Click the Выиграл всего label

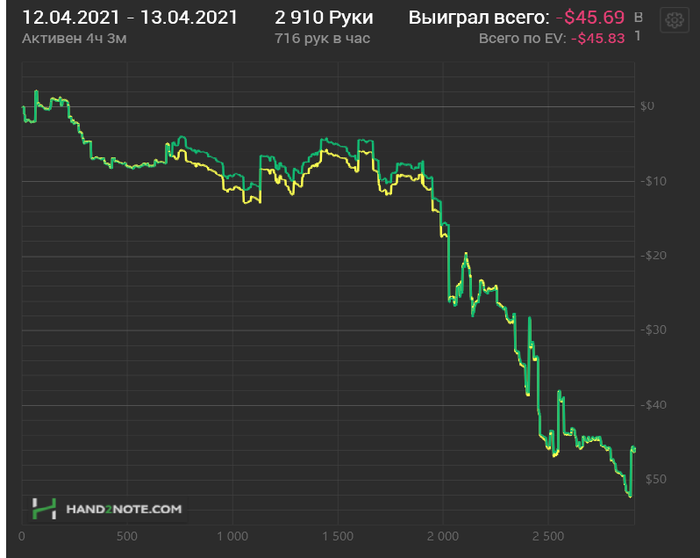tap(479, 18)
